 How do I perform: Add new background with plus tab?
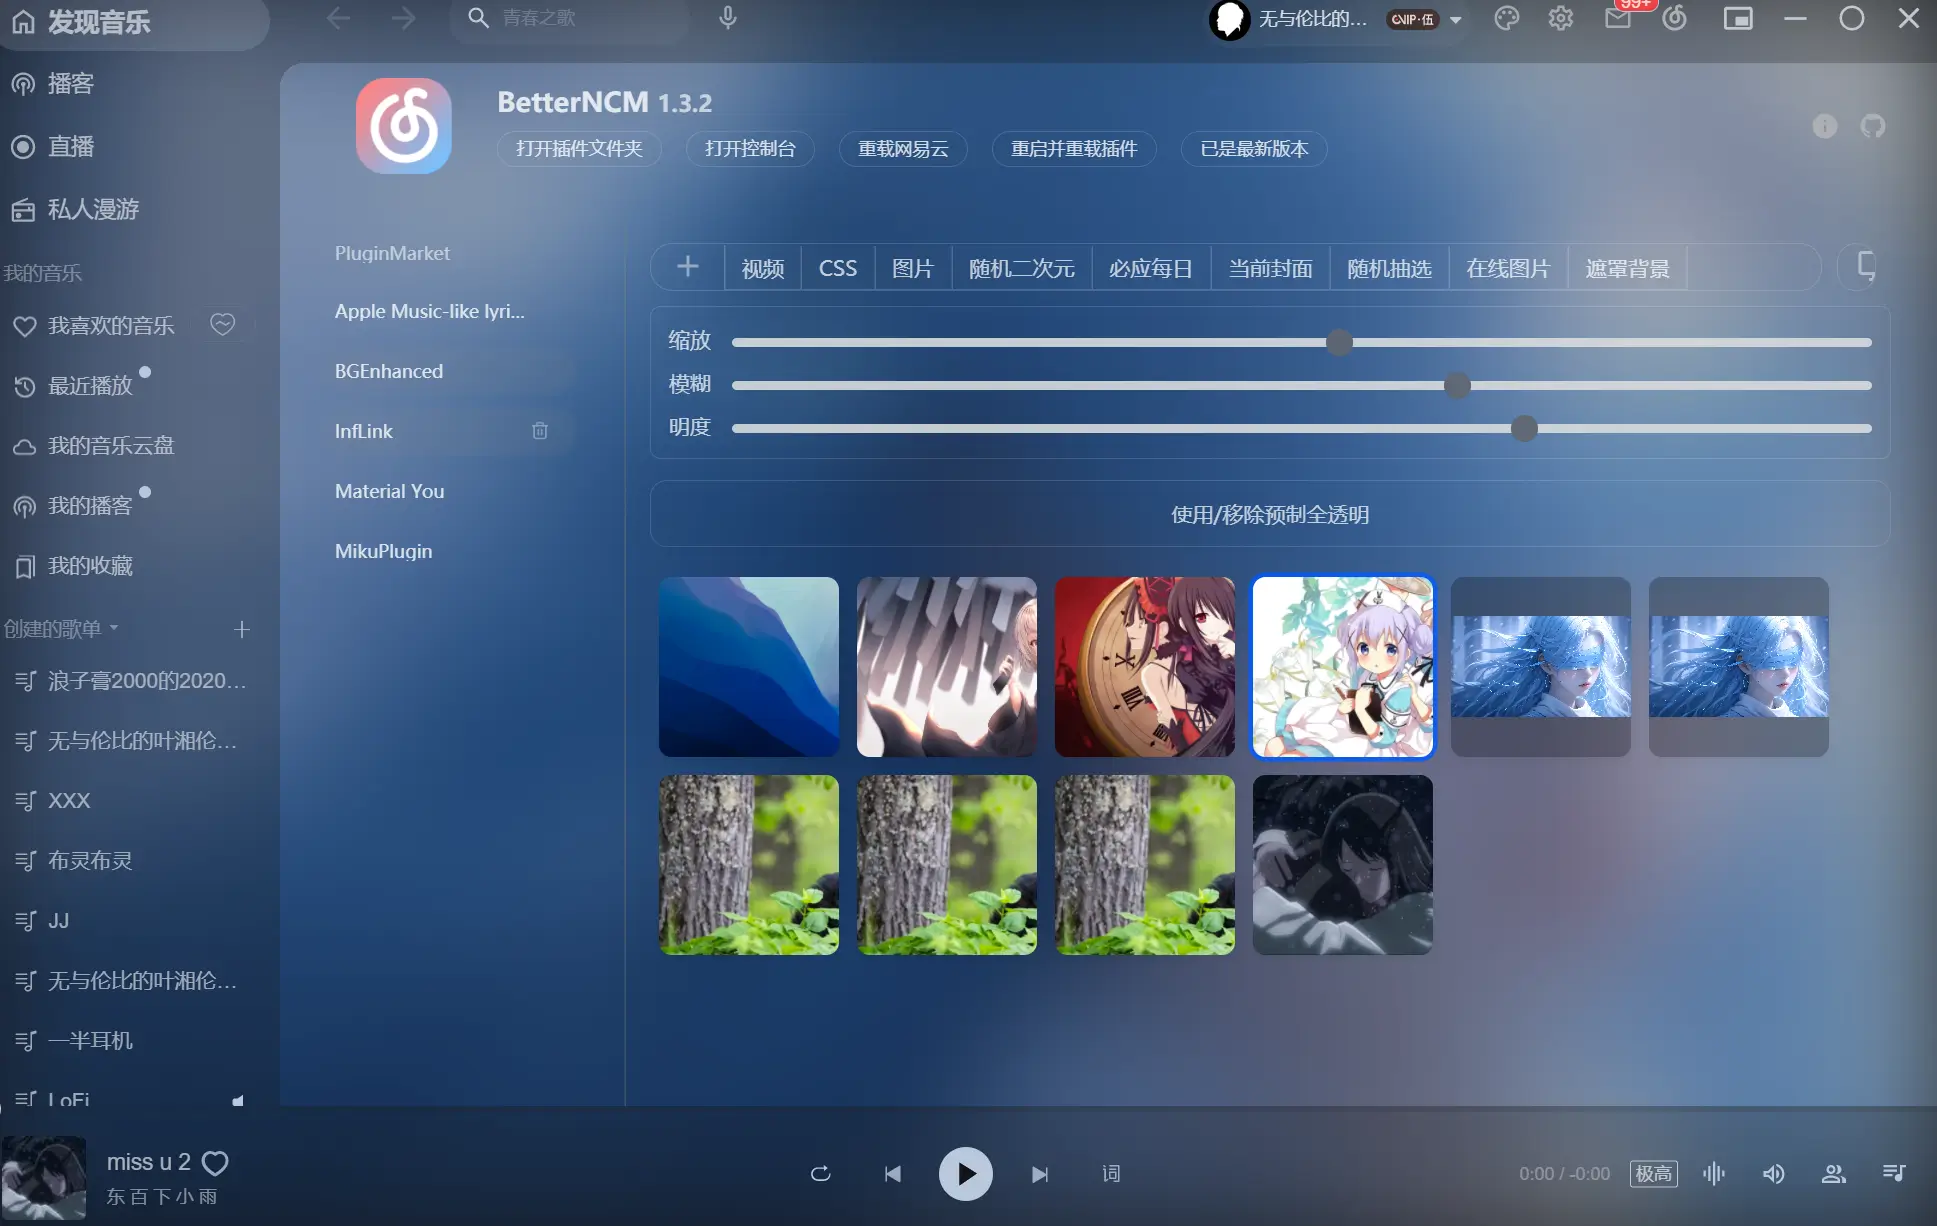point(687,267)
